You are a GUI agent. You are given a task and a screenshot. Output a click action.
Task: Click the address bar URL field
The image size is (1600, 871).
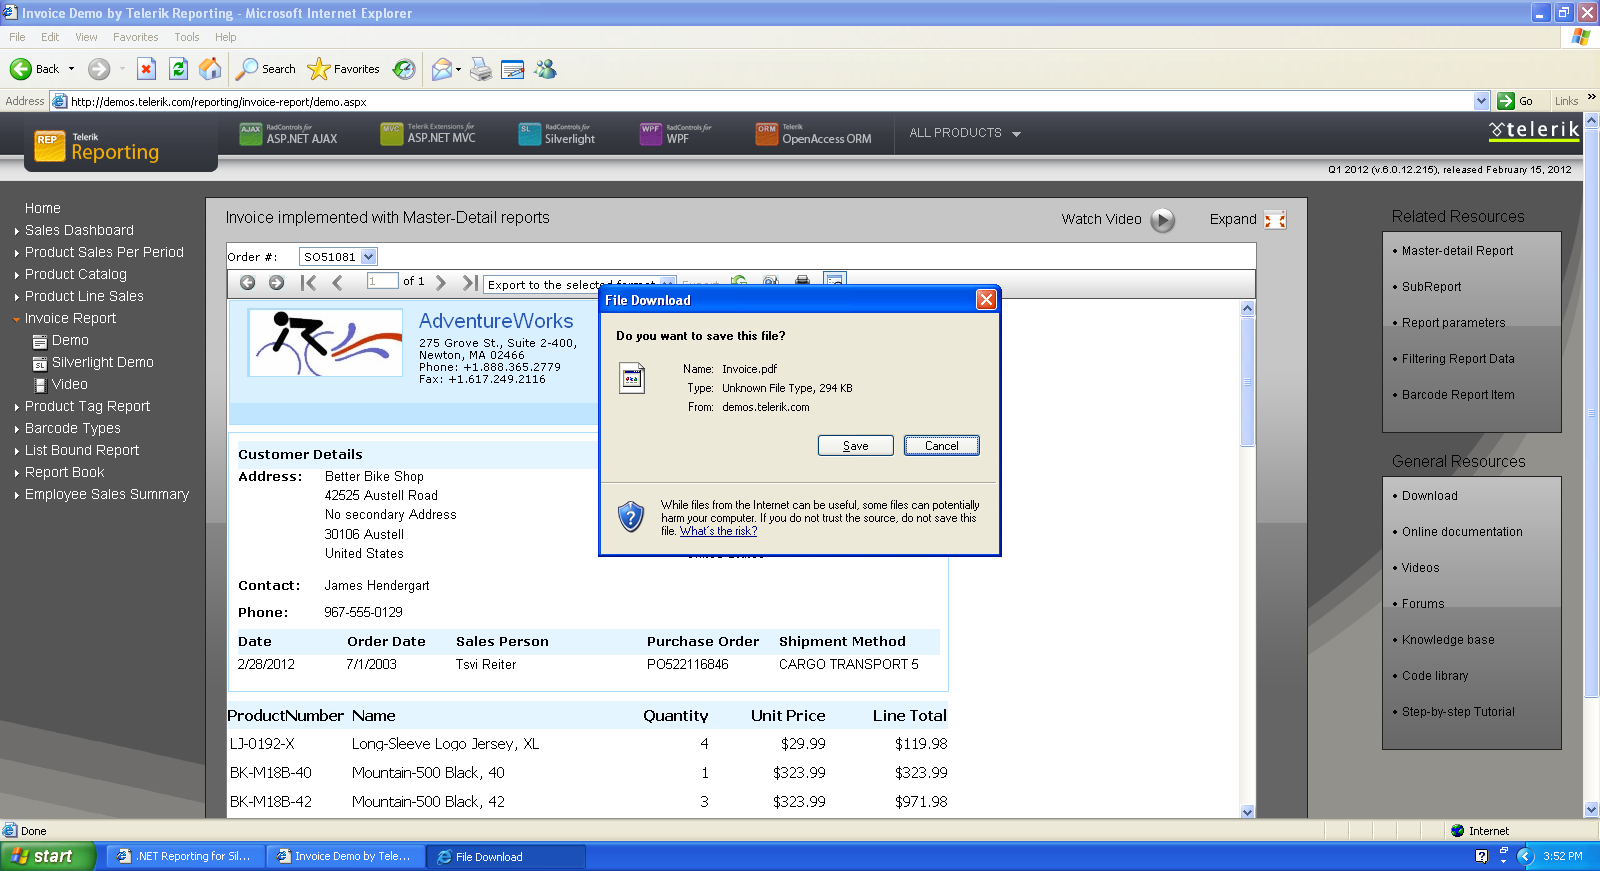point(770,101)
